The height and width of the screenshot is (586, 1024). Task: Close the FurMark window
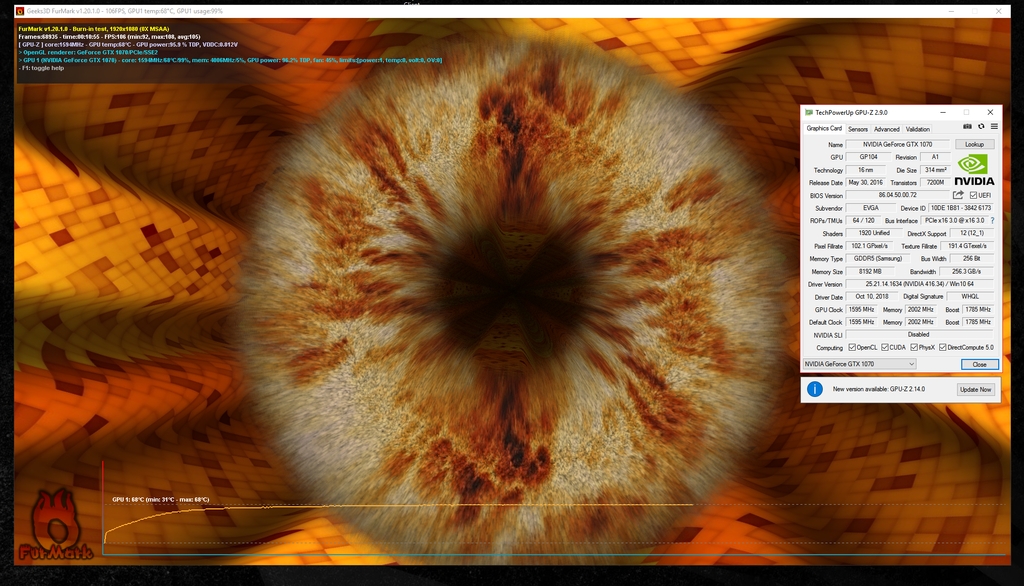click(998, 11)
